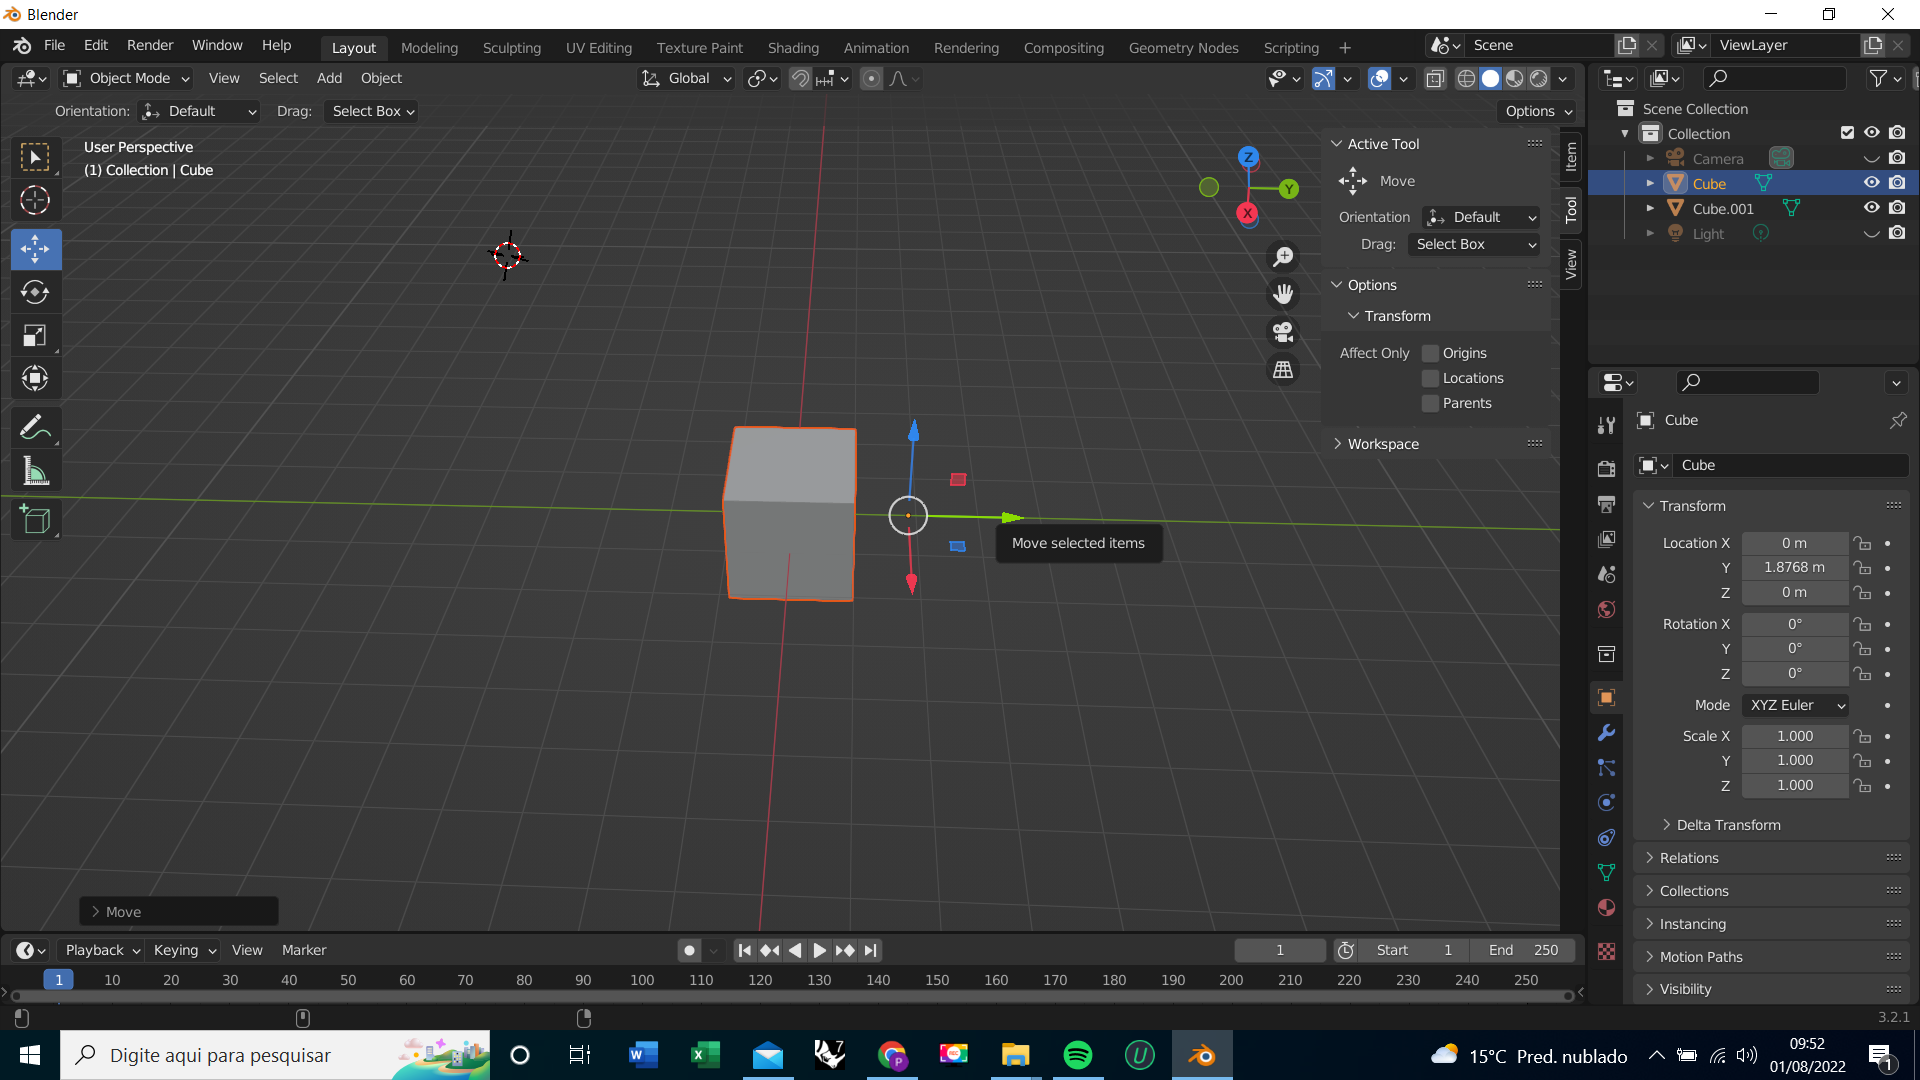This screenshot has height=1080, width=1920.
Task: Toggle the camera view icon
Action: (1283, 331)
